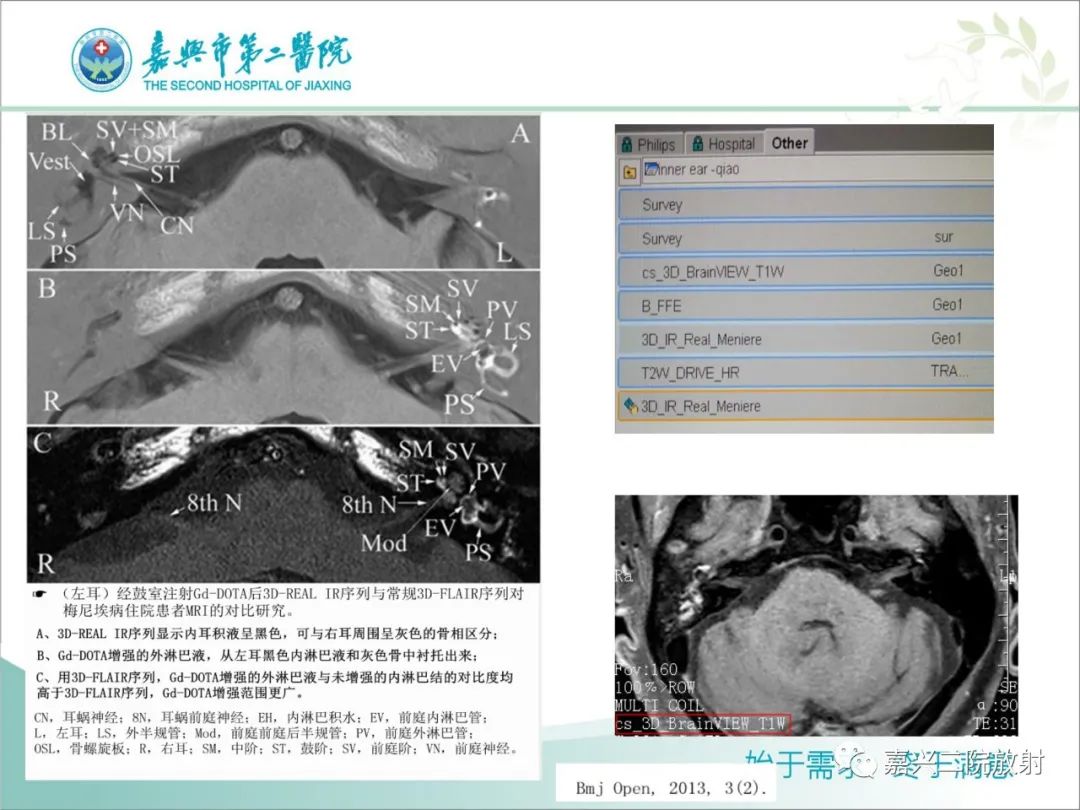Select 3D_IR_Real_Meniere row with Geo1
Screen dimensions: 1080x810
click(805, 340)
